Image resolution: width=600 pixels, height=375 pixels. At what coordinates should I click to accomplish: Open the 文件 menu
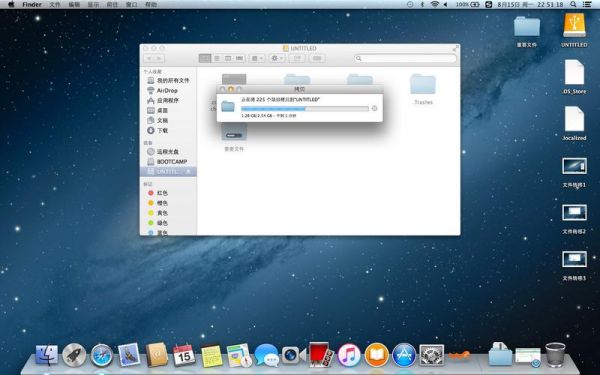55,5
